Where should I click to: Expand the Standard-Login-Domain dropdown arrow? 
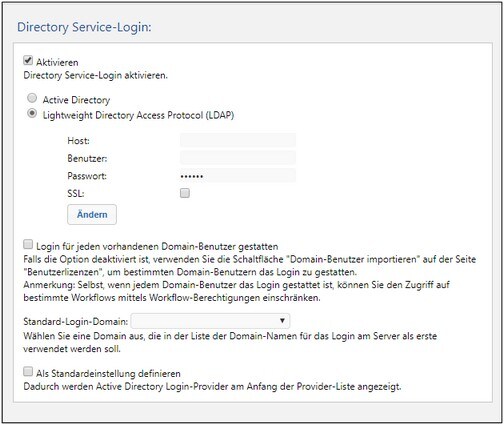[x=282, y=321]
